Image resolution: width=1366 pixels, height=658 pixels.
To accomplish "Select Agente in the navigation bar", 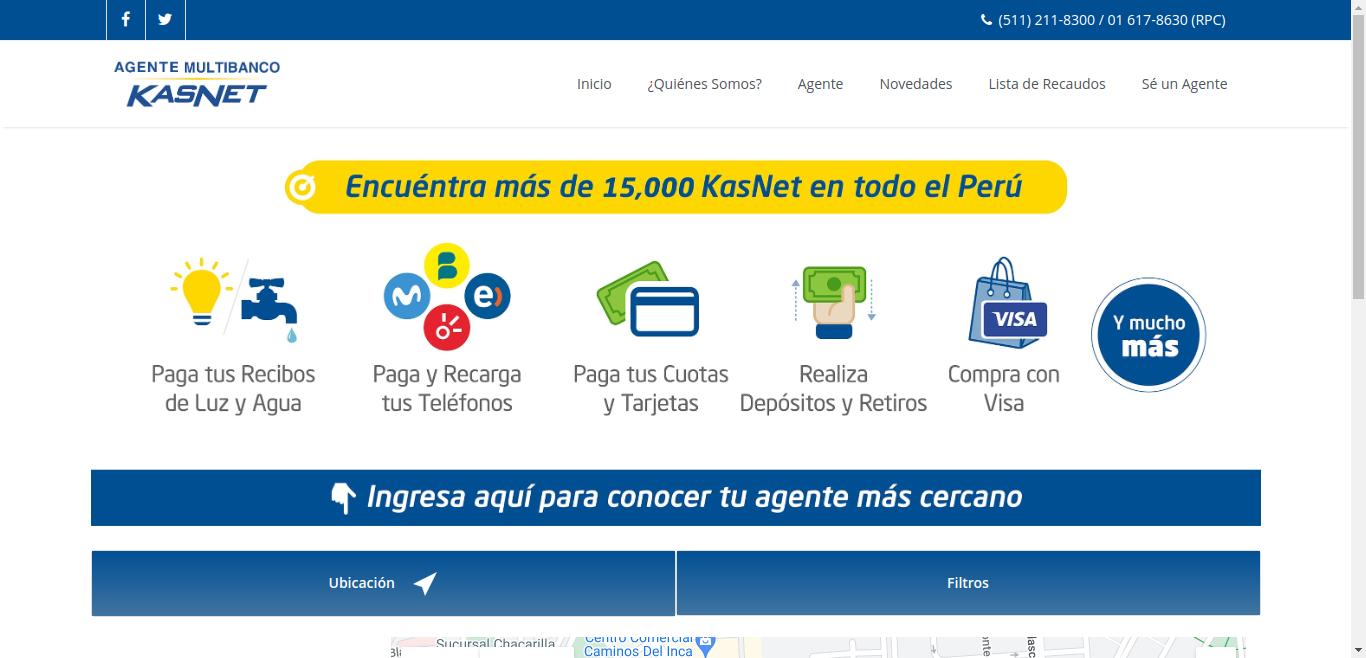I will tap(820, 84).
